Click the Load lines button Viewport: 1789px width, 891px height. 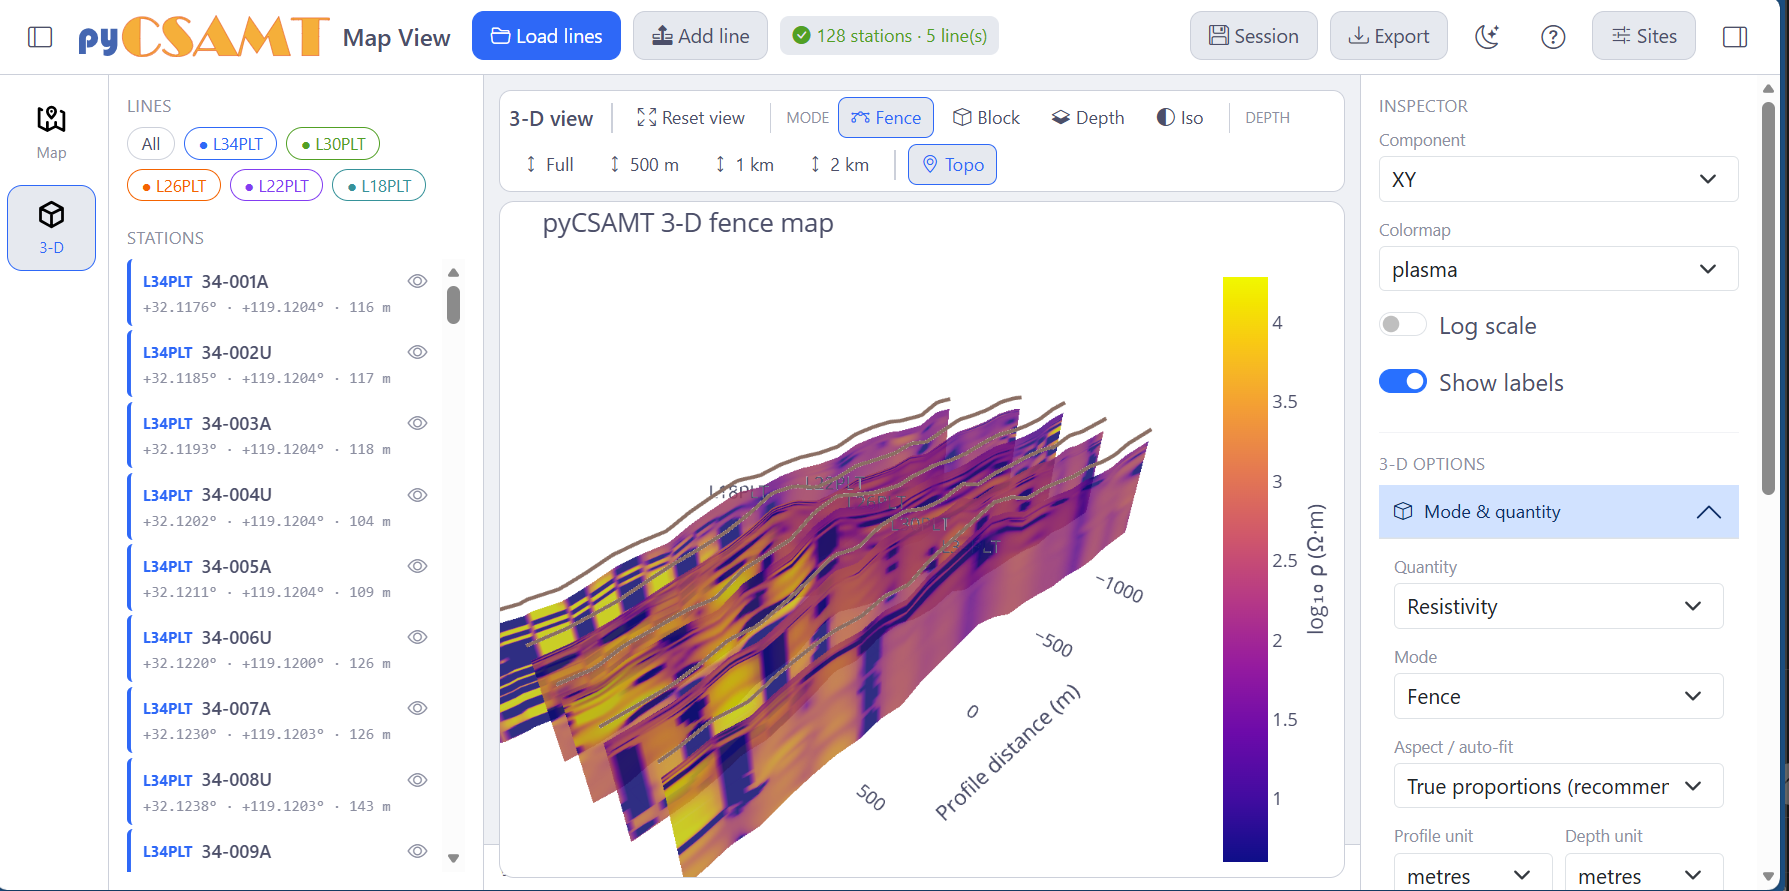tap(546, 36)
